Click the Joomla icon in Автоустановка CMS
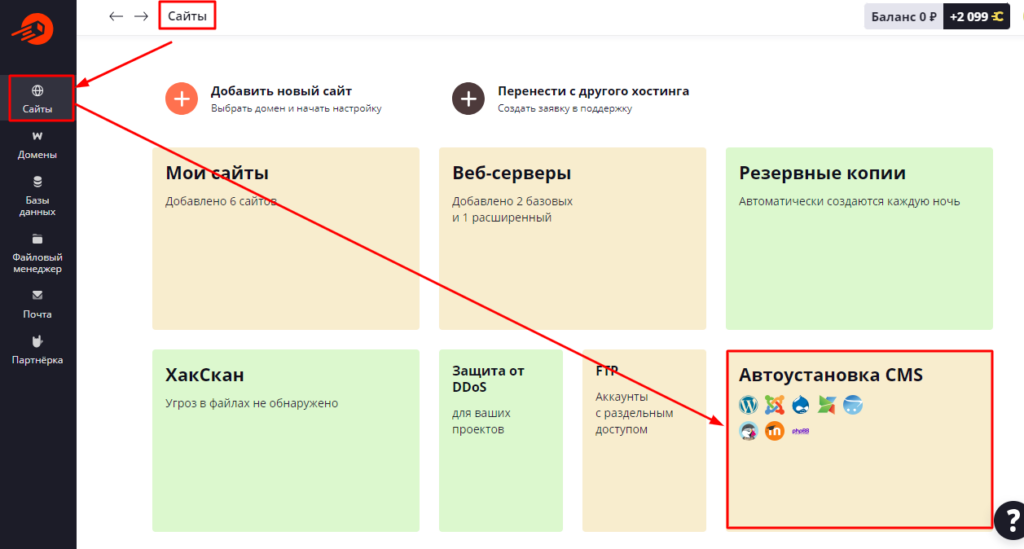This screenshot has height=549, width=1024. tap(775, 405)
